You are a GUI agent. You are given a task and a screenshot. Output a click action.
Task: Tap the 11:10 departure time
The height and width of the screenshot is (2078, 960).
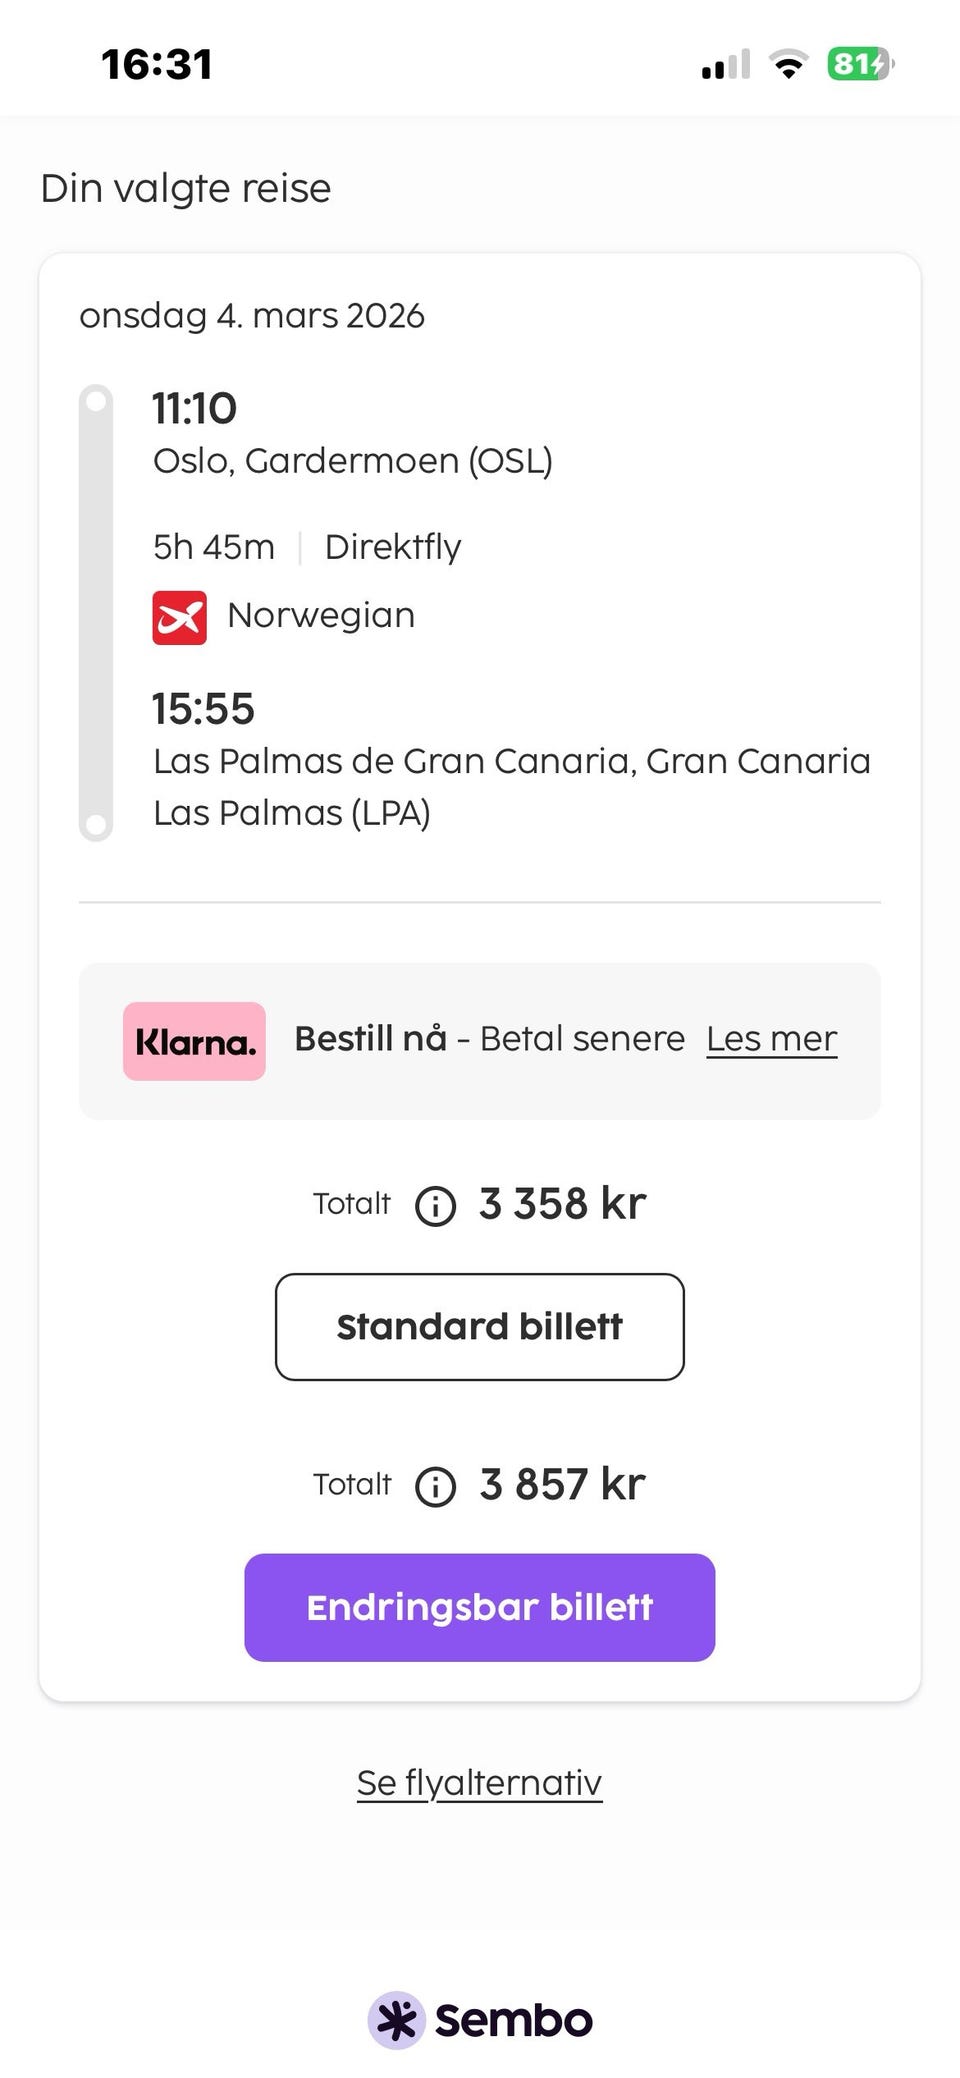[194, 409]
